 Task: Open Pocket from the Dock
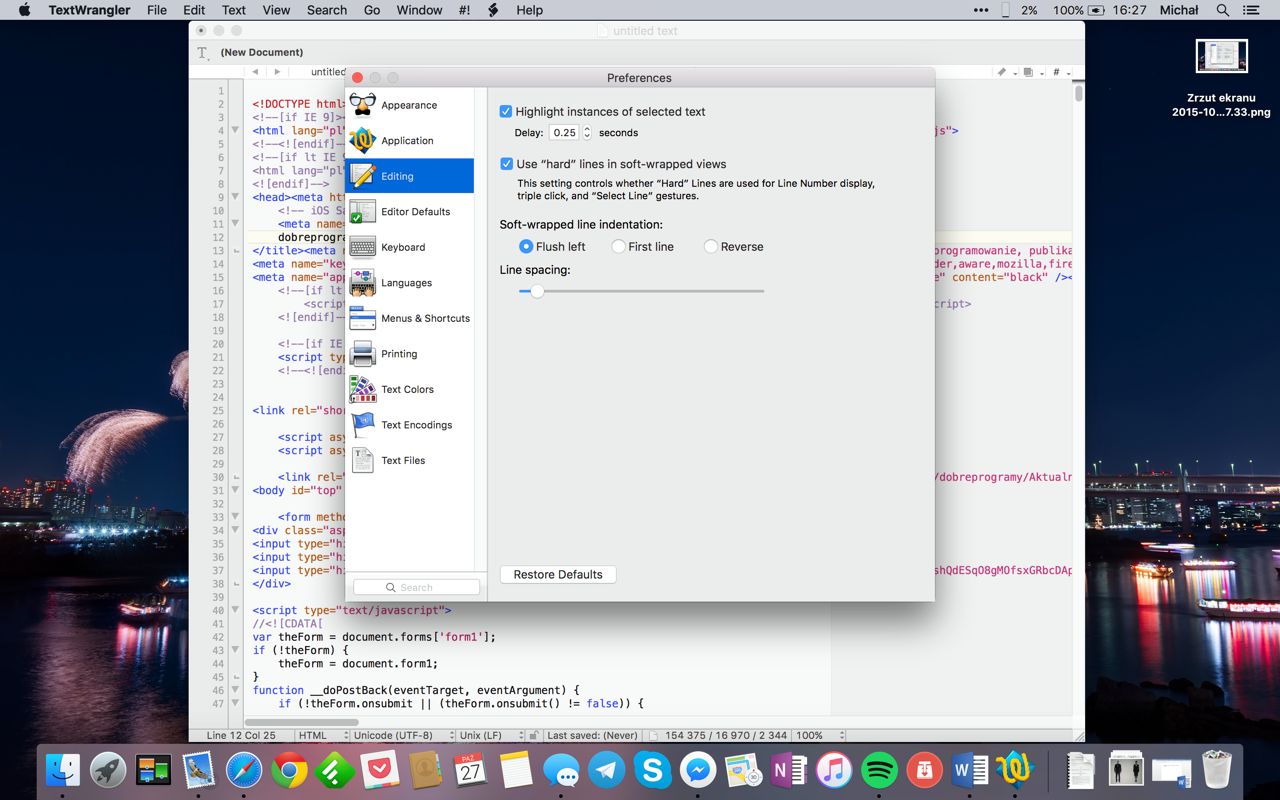(x=380, y=770)
